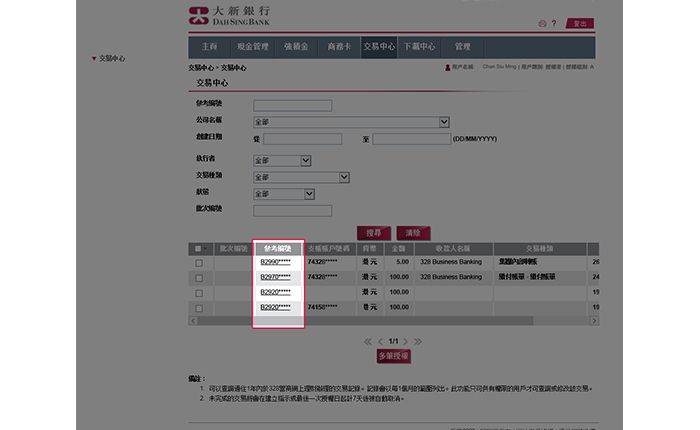Screen dimensions: 700x430
Task: Click the 收款人名稱 column header
Action: (x=453, y=249)
